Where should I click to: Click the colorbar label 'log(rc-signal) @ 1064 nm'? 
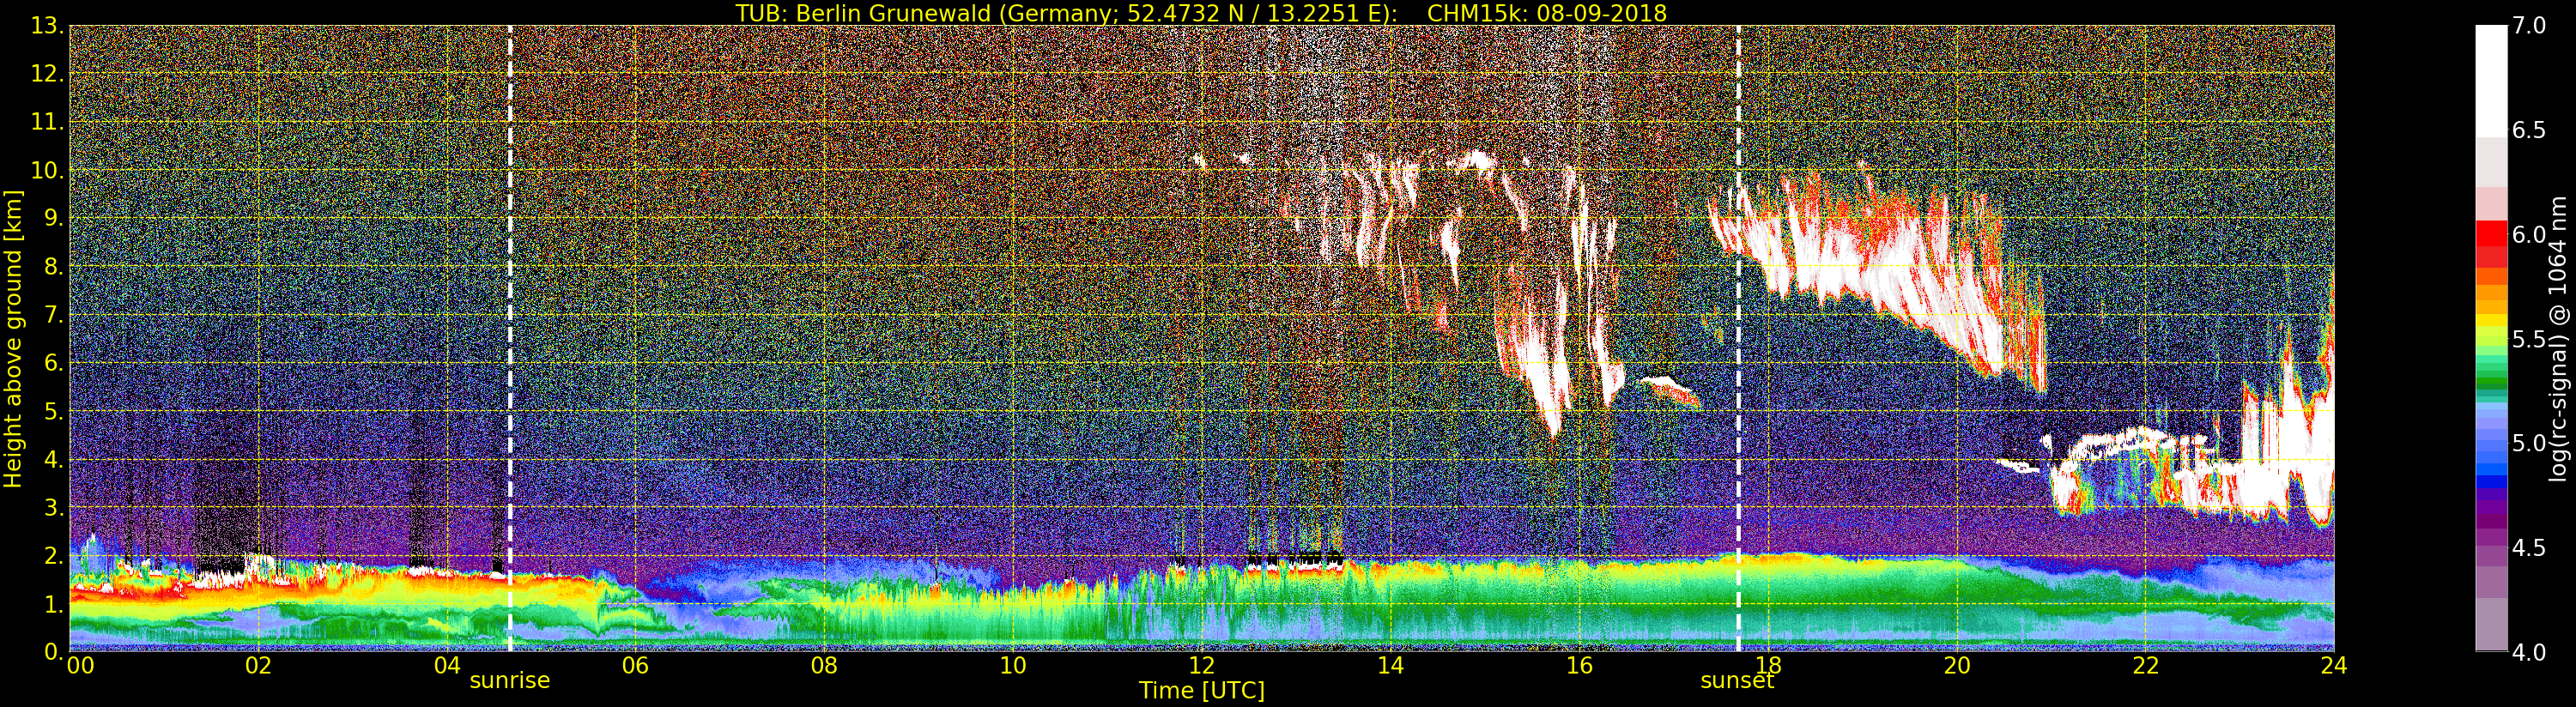[x=2559, y=338]
